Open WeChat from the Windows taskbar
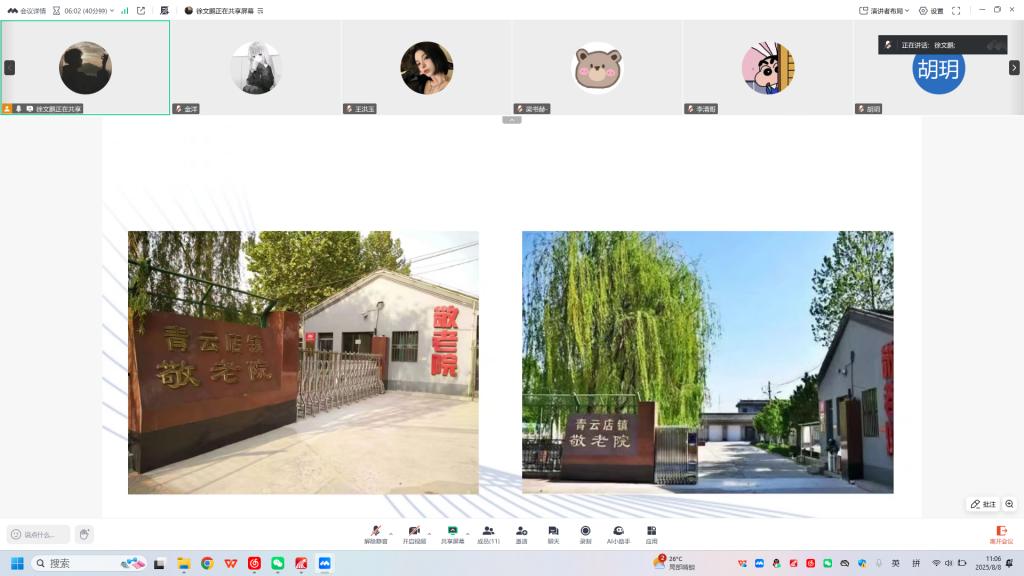1024x576 pixels. [278, 563]
